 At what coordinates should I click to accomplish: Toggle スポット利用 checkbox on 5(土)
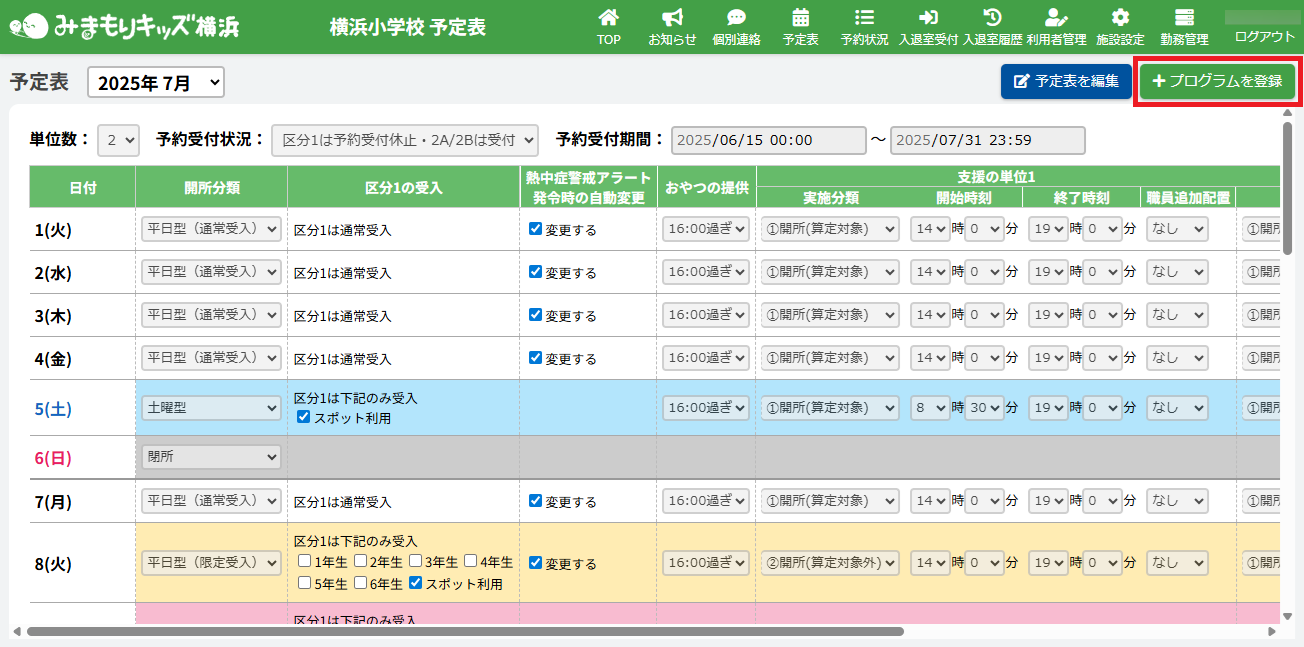pyautogui.click(x=304, y=418)
